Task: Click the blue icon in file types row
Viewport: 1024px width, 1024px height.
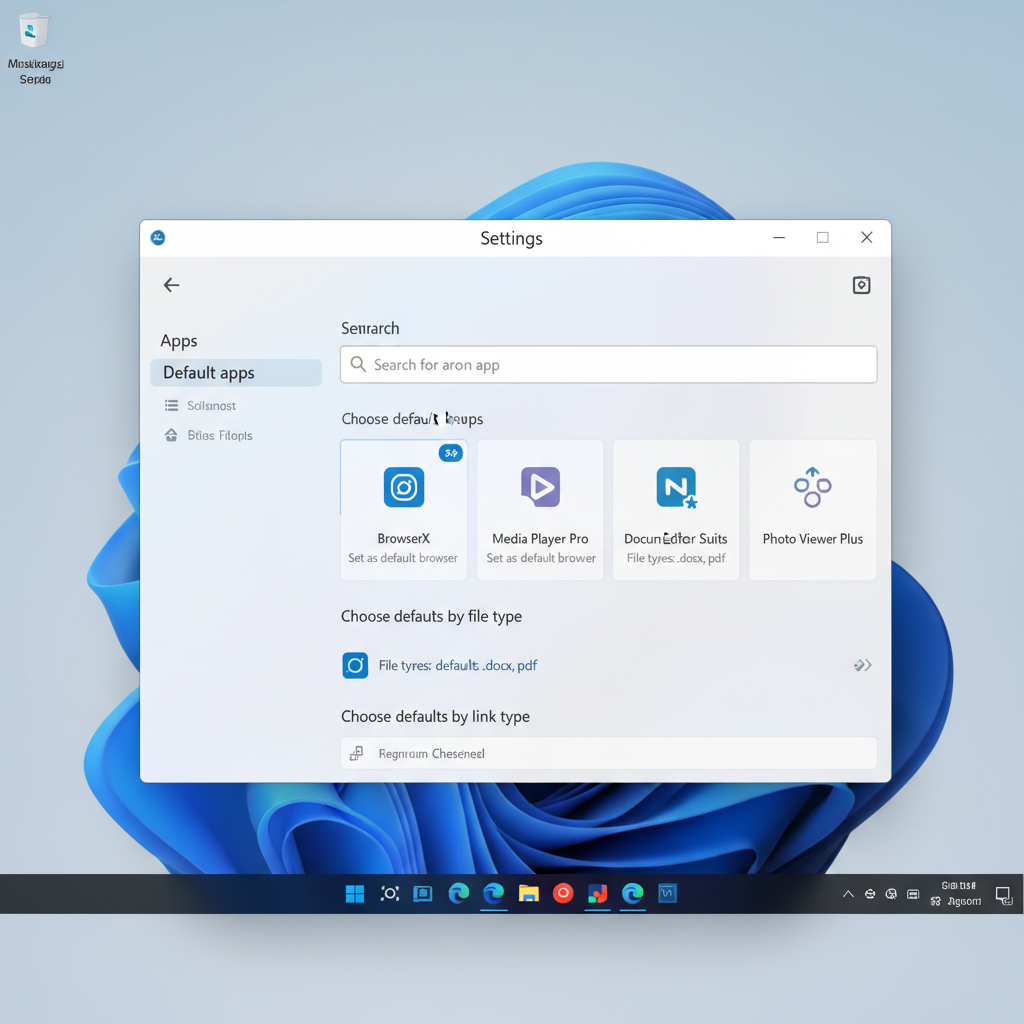Action: tap(355, 665)
